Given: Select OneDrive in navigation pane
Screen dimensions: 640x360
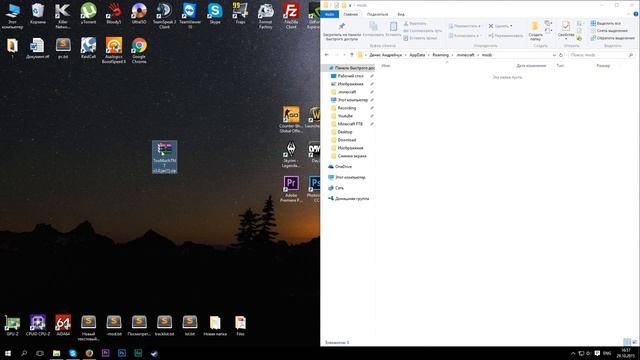Looking at the screenshot, I should 343,167.
